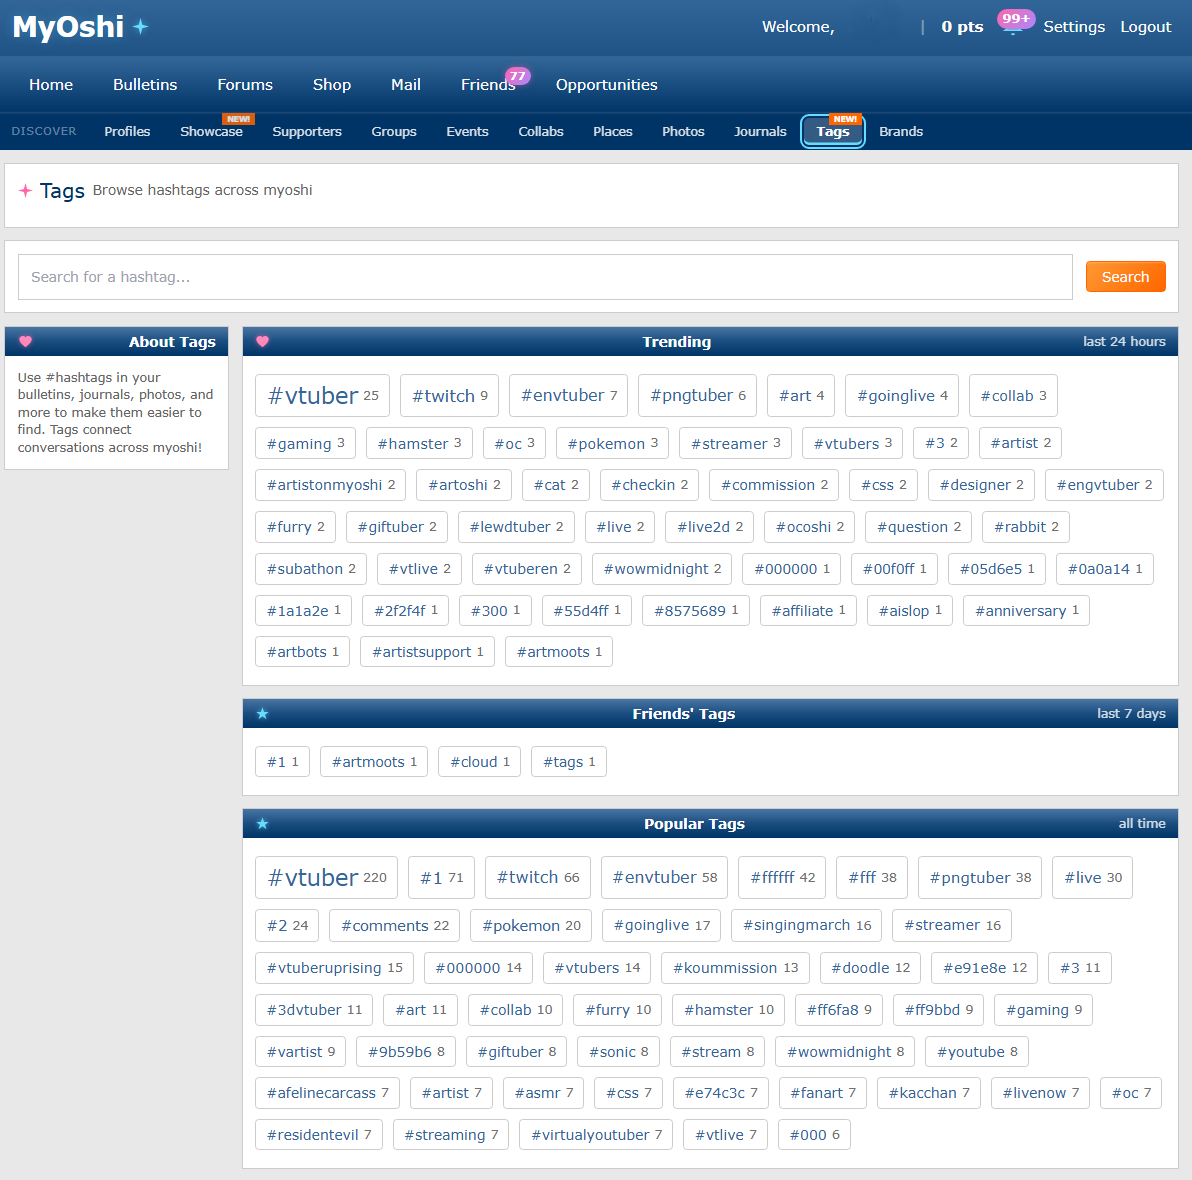Switch to the Showcase discover tab
Image resolution: width=1192 pixels, height=1180 pixels.
pos(211,132)
